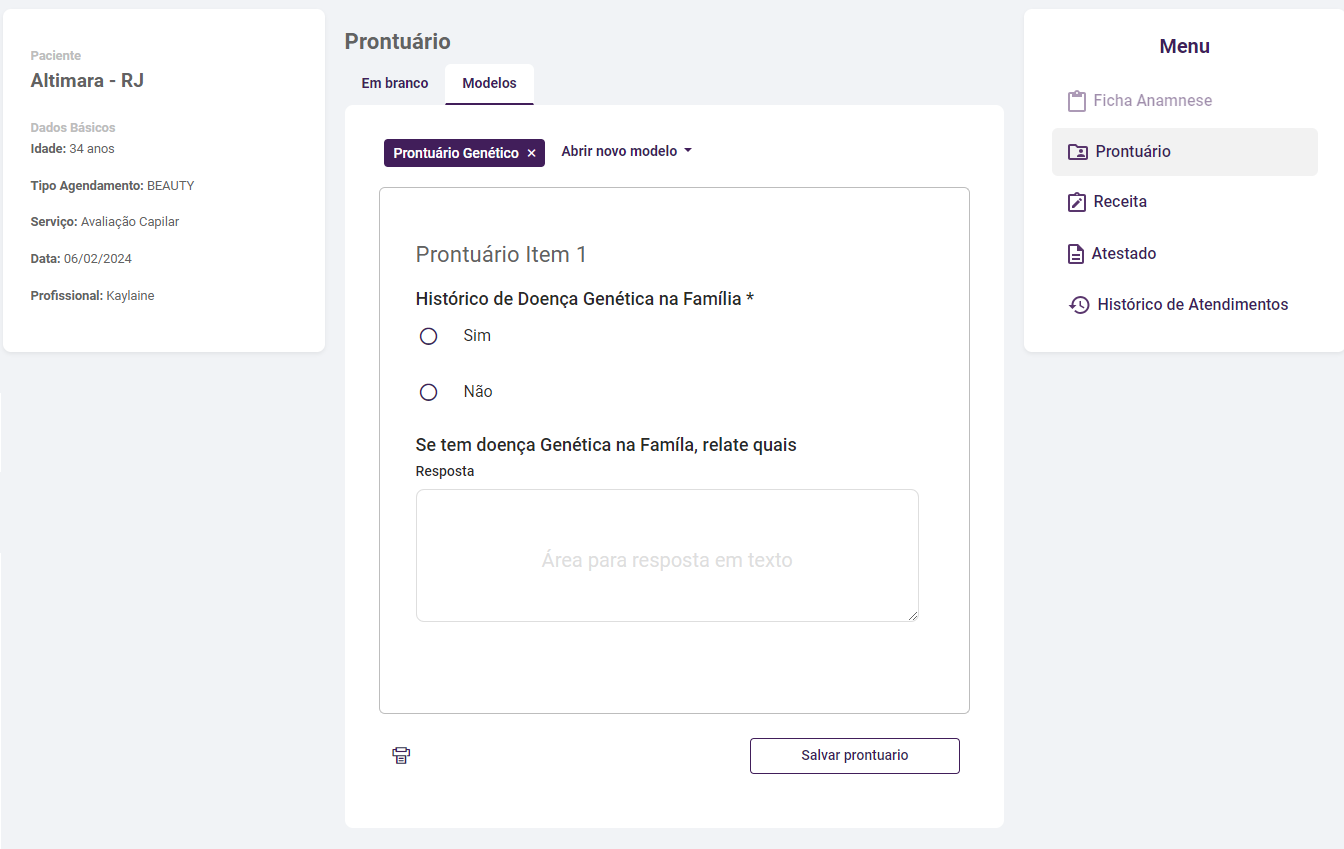Open Histórico de Atendimentos menu link

click(x=1192, y=305)
